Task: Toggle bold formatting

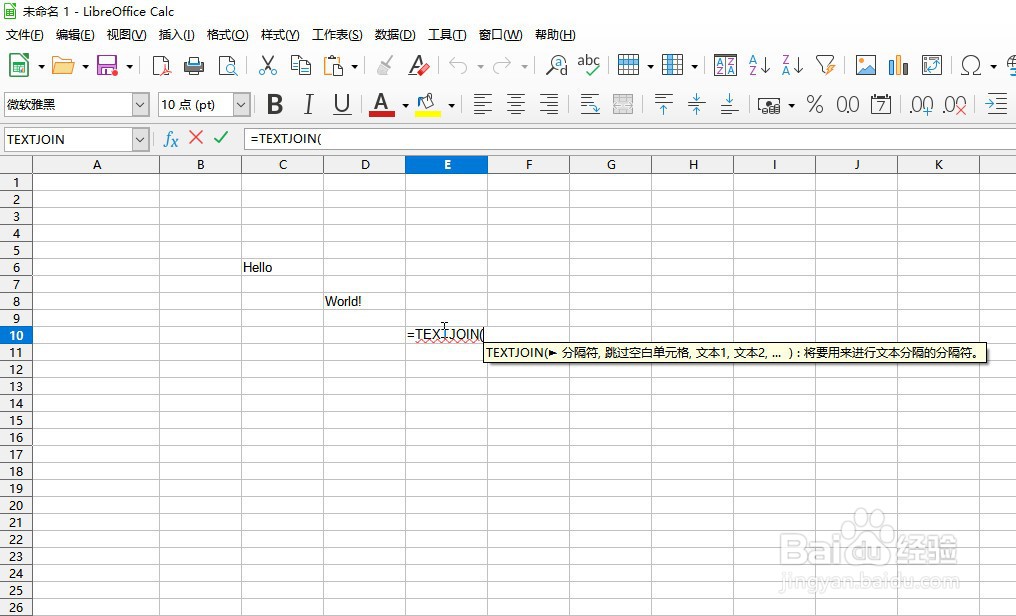Action: click(x=275, y=104)
